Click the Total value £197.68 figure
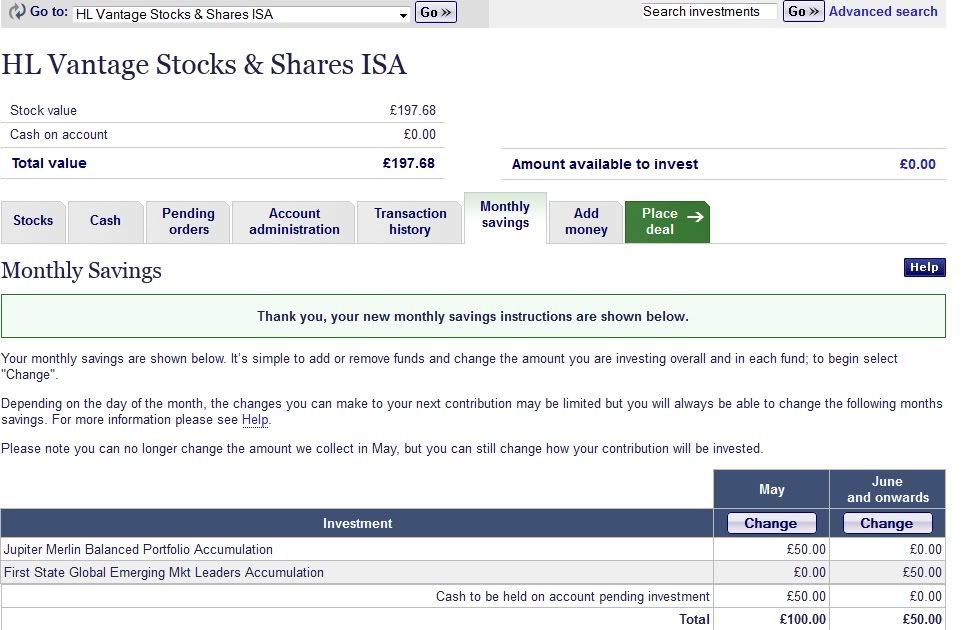 click(409, 163)
